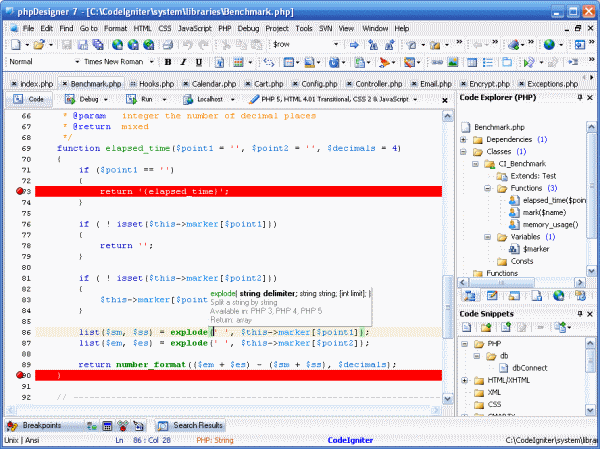
Task: Open the Normal style dropdown
Action: pos(77,62)
